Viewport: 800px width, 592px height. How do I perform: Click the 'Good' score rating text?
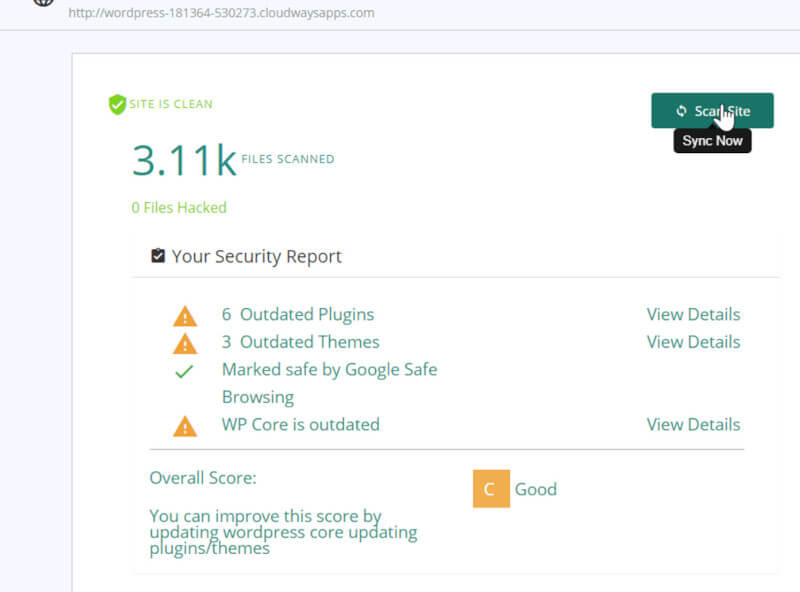[536, 489]
